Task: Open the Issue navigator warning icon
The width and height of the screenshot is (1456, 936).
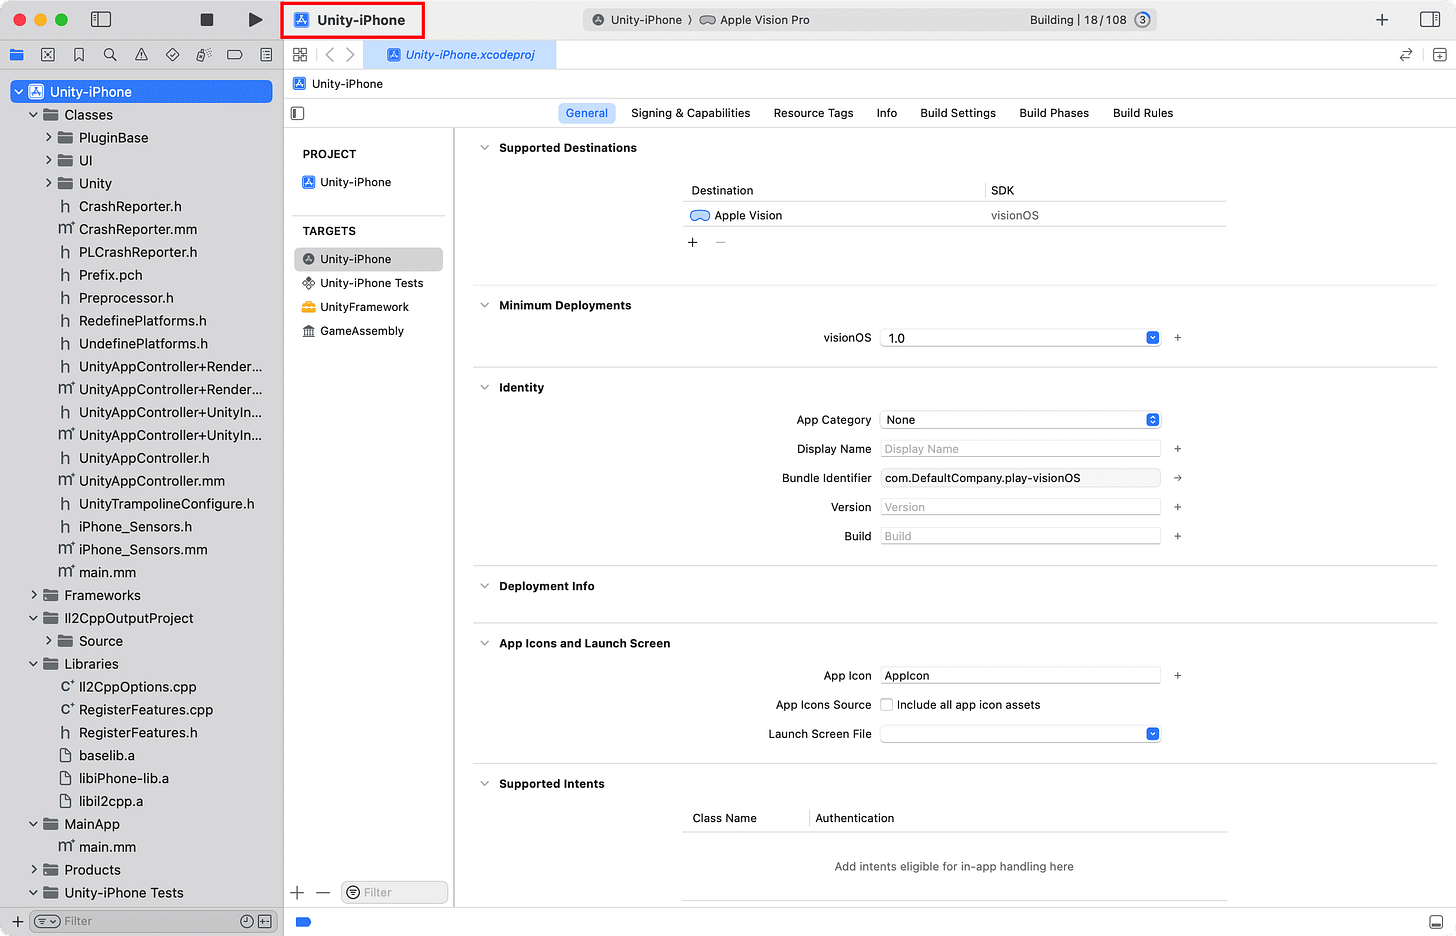Action: pos(141,55)
